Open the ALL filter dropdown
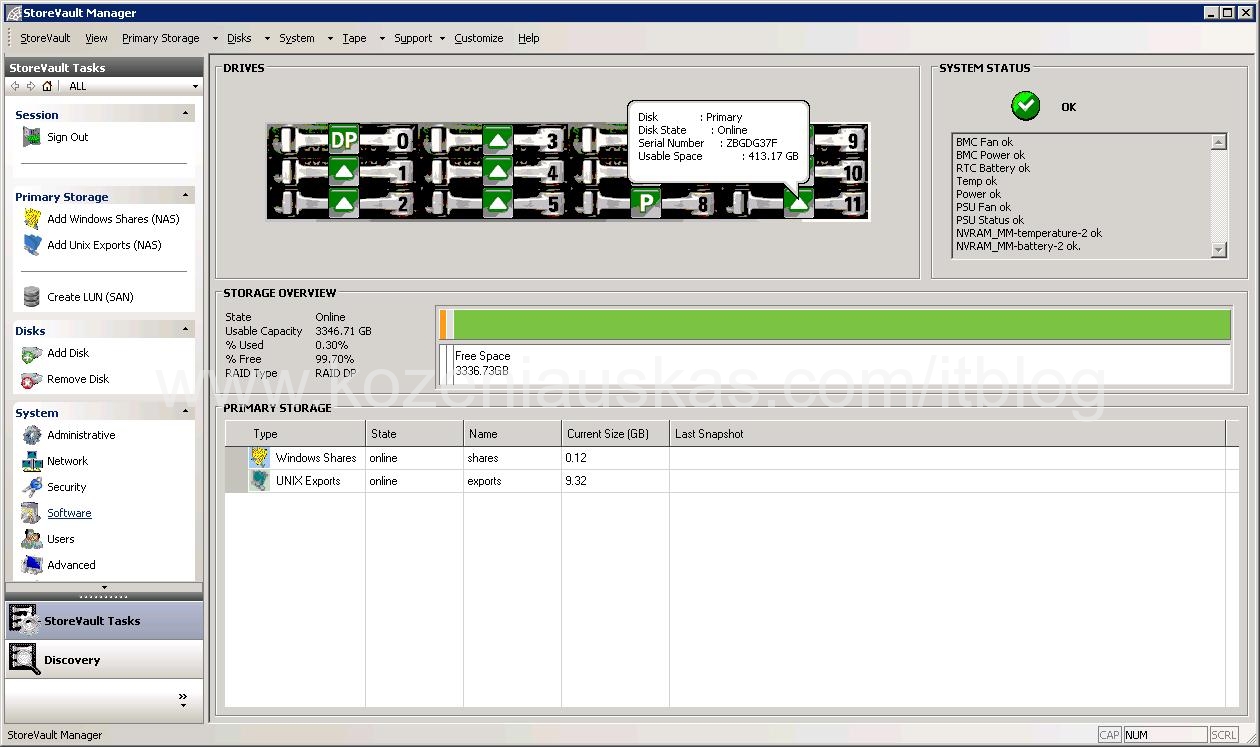Screen dimensions: 1260x747 pos(195,87)
